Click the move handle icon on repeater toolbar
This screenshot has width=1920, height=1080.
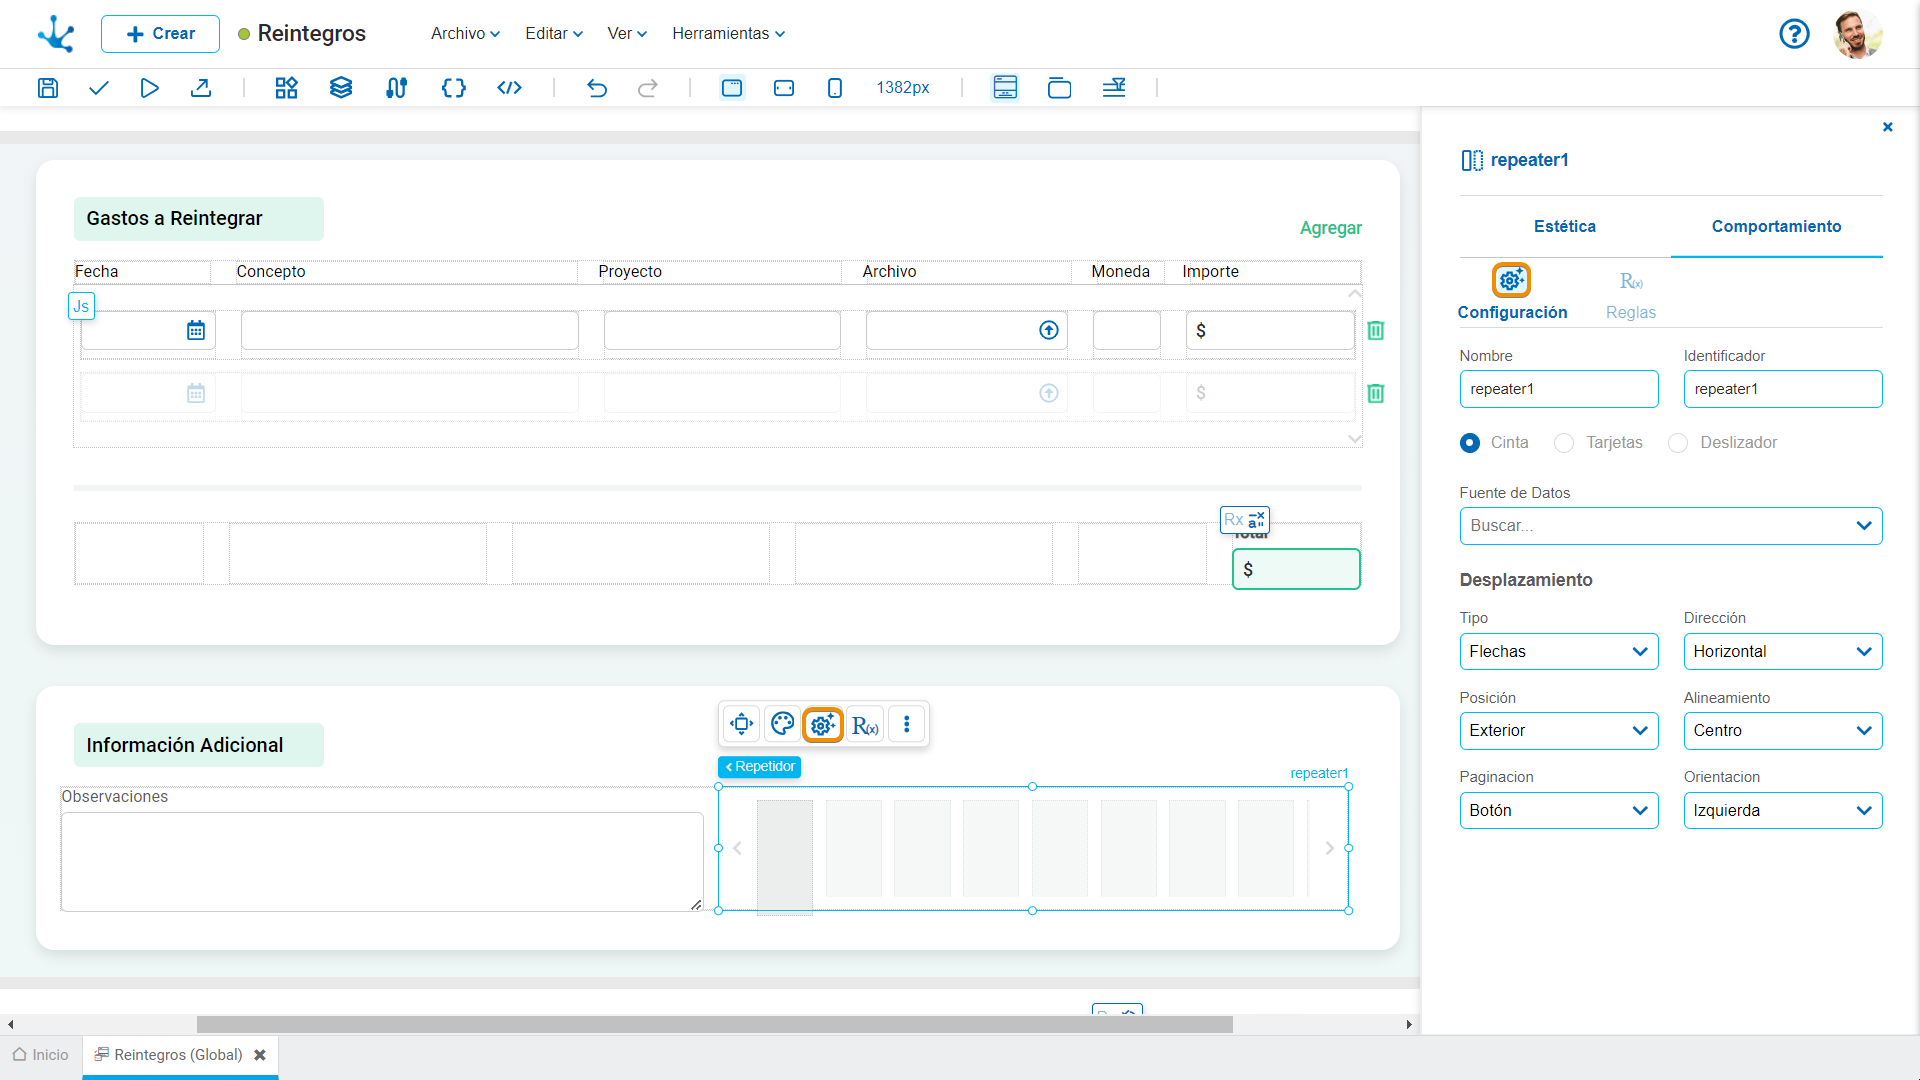(742, 724)
